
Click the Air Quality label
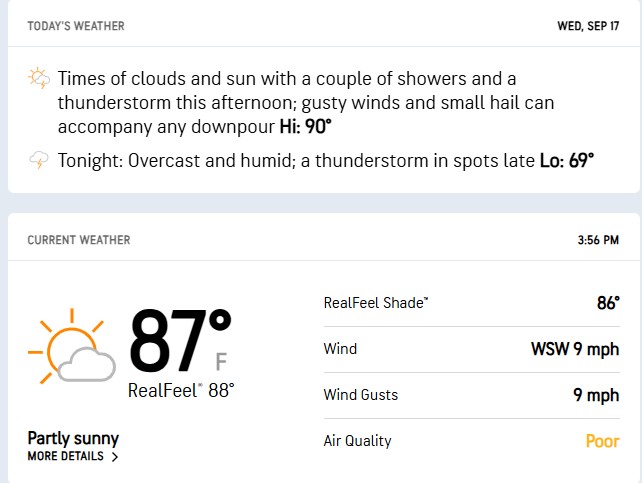click(x=358, y=441)
